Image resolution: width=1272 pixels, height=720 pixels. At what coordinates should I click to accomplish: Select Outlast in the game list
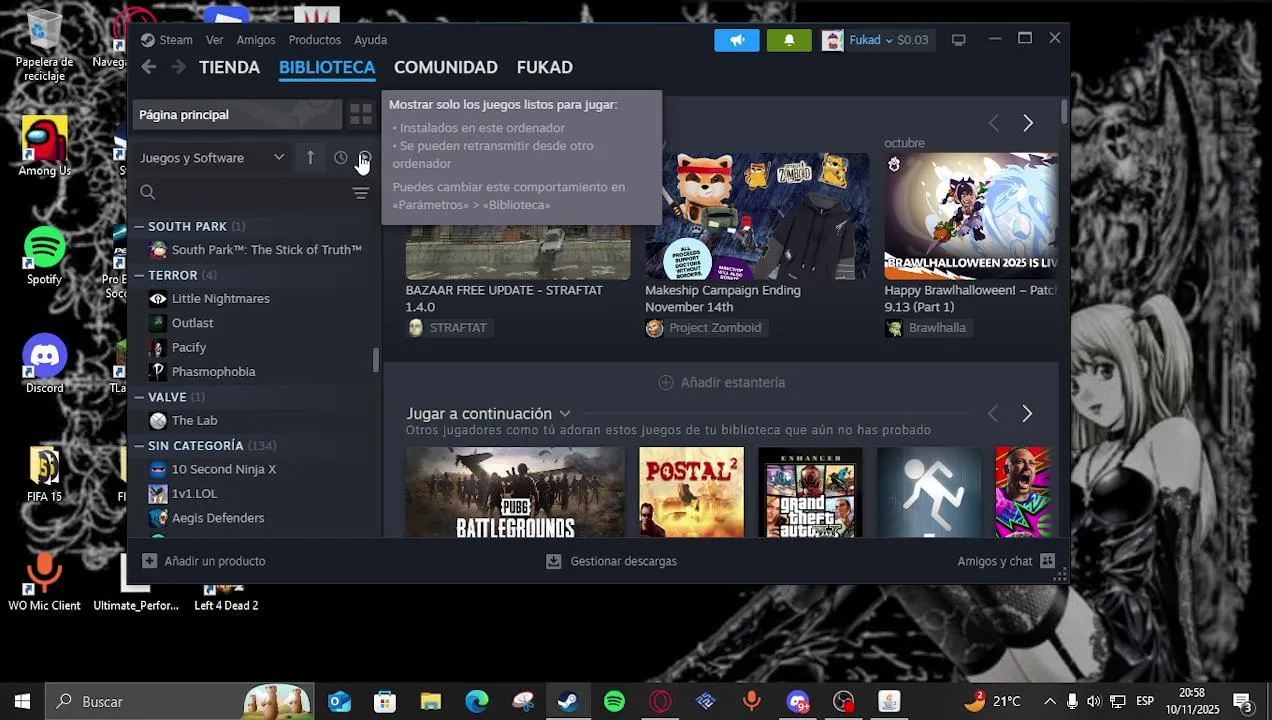[x=181, y=323]
